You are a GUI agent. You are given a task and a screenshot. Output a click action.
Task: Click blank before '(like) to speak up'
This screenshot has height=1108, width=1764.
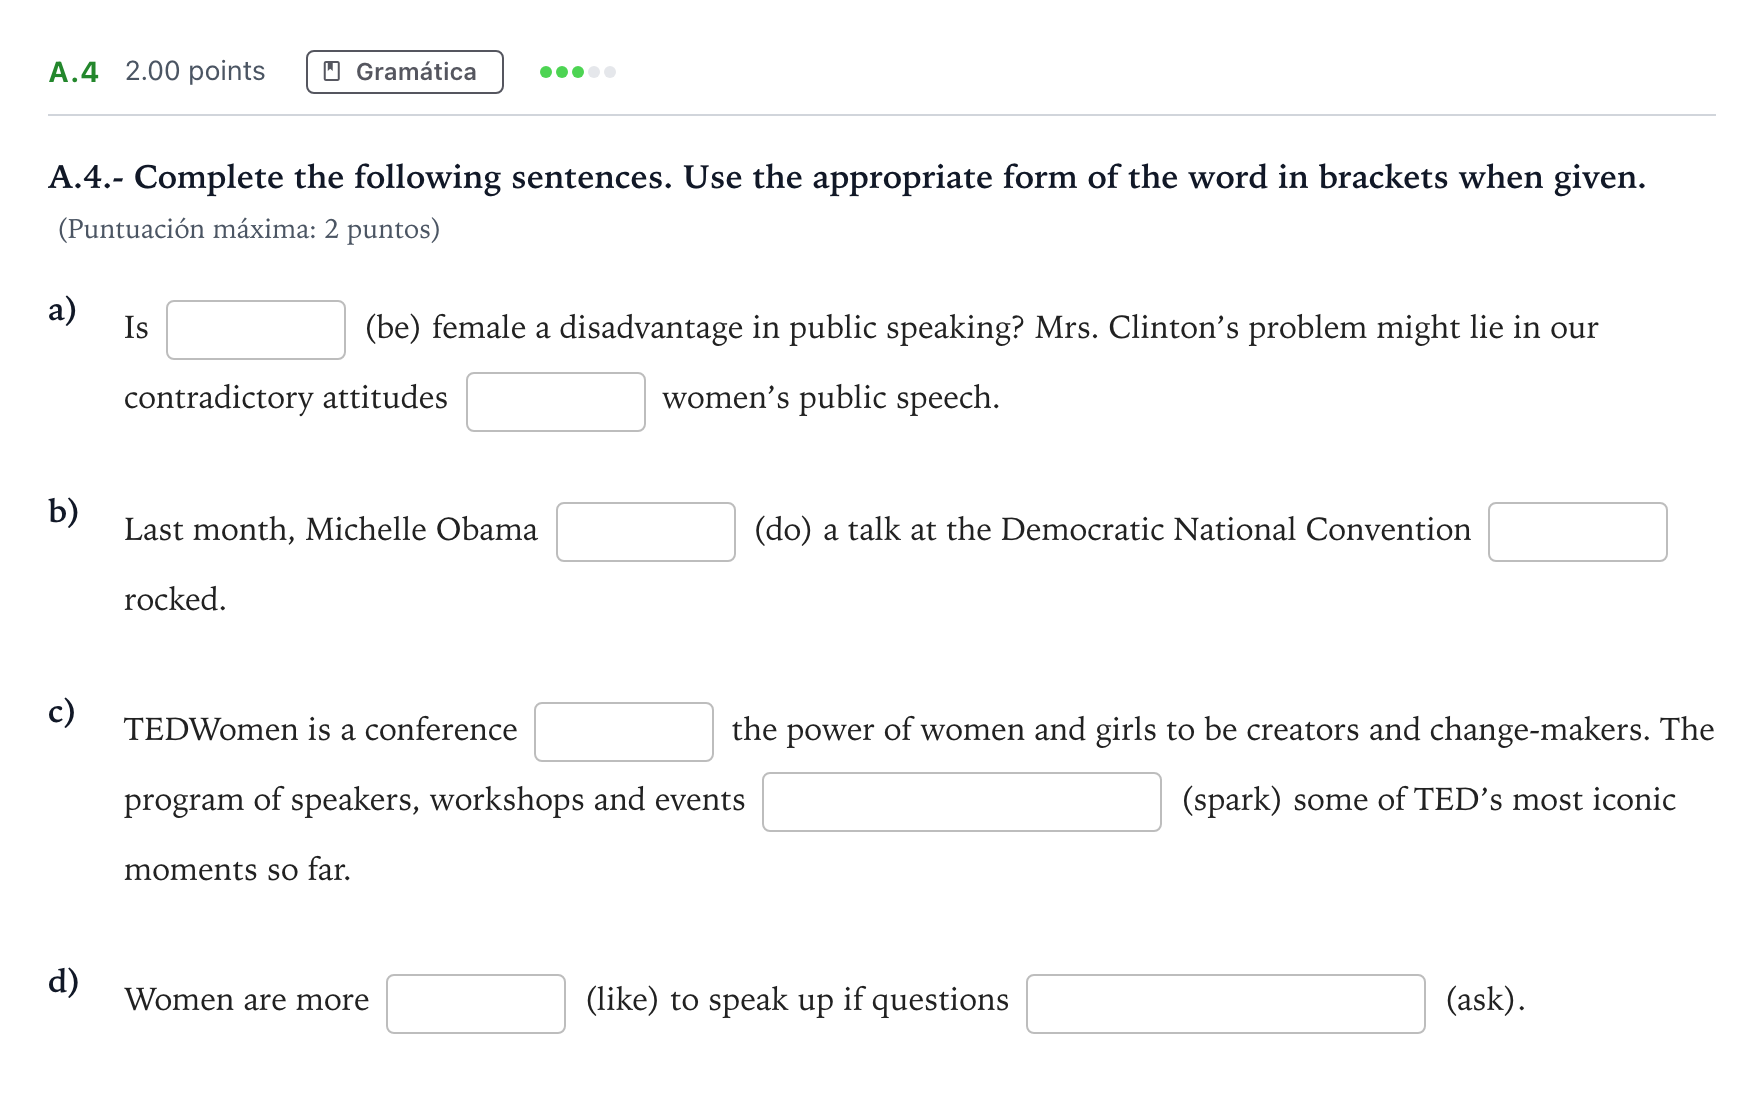476,1004
